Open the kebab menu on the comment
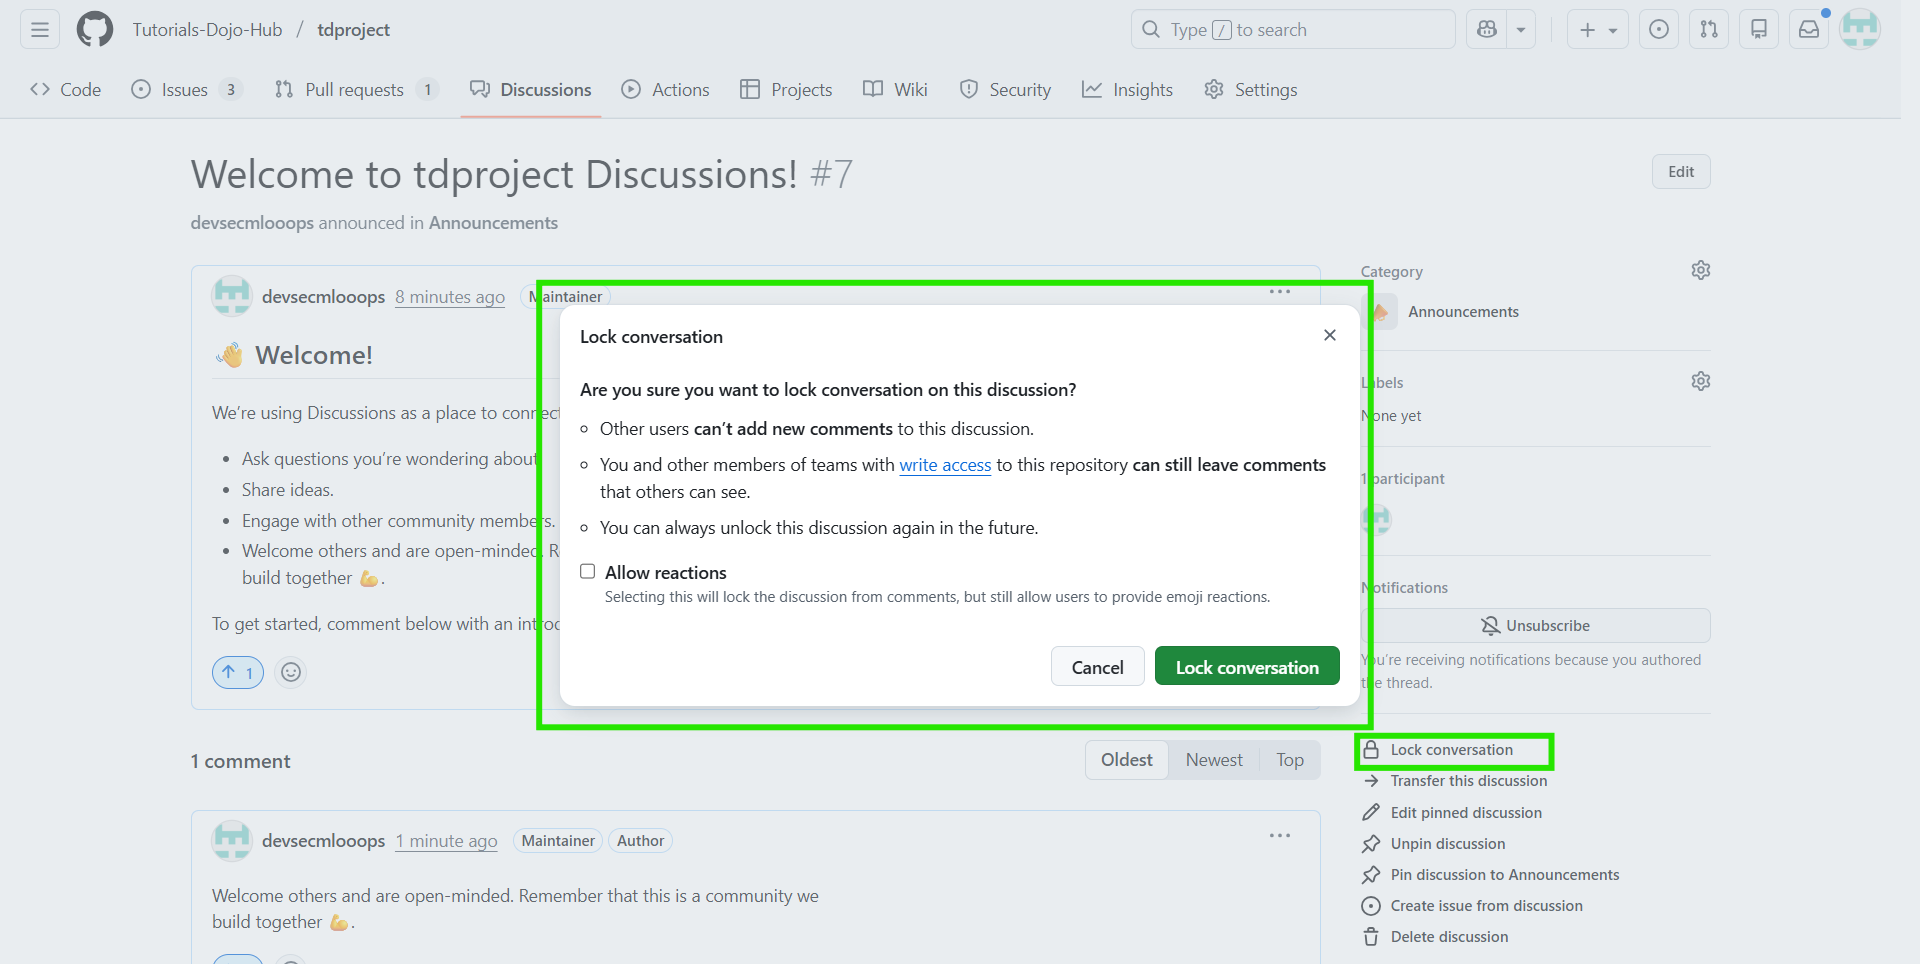Viewport: 1920px width, 964px height. (x=1279, y=836)
